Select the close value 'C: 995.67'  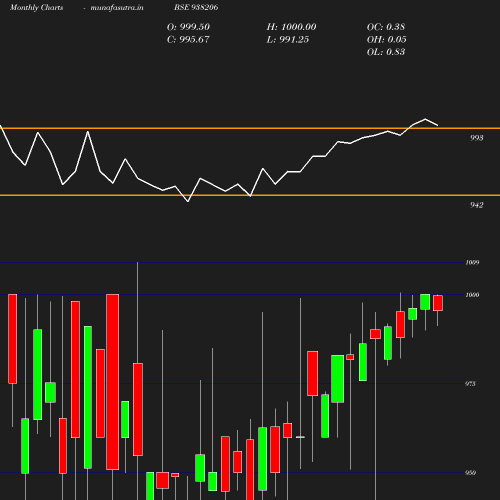tap(188, 40)
